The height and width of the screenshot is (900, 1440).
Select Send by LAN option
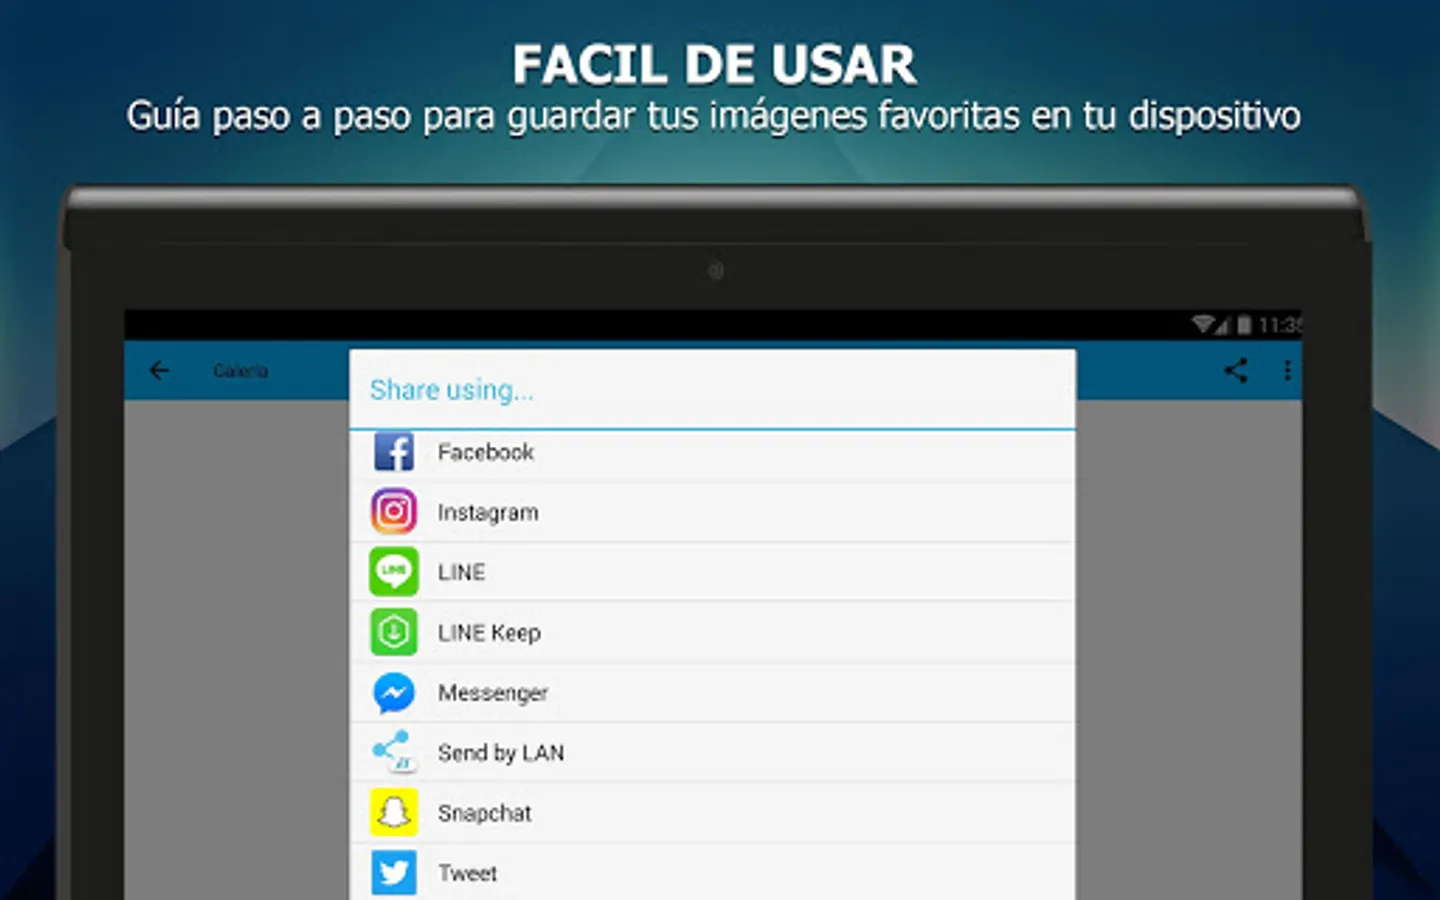(x=713, y=753)
